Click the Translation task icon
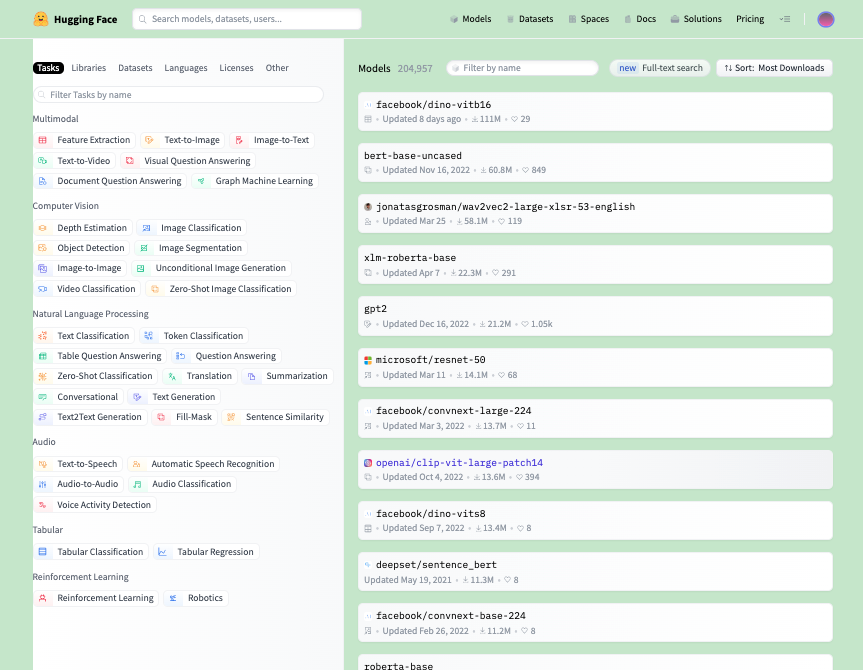 point(172,377)
